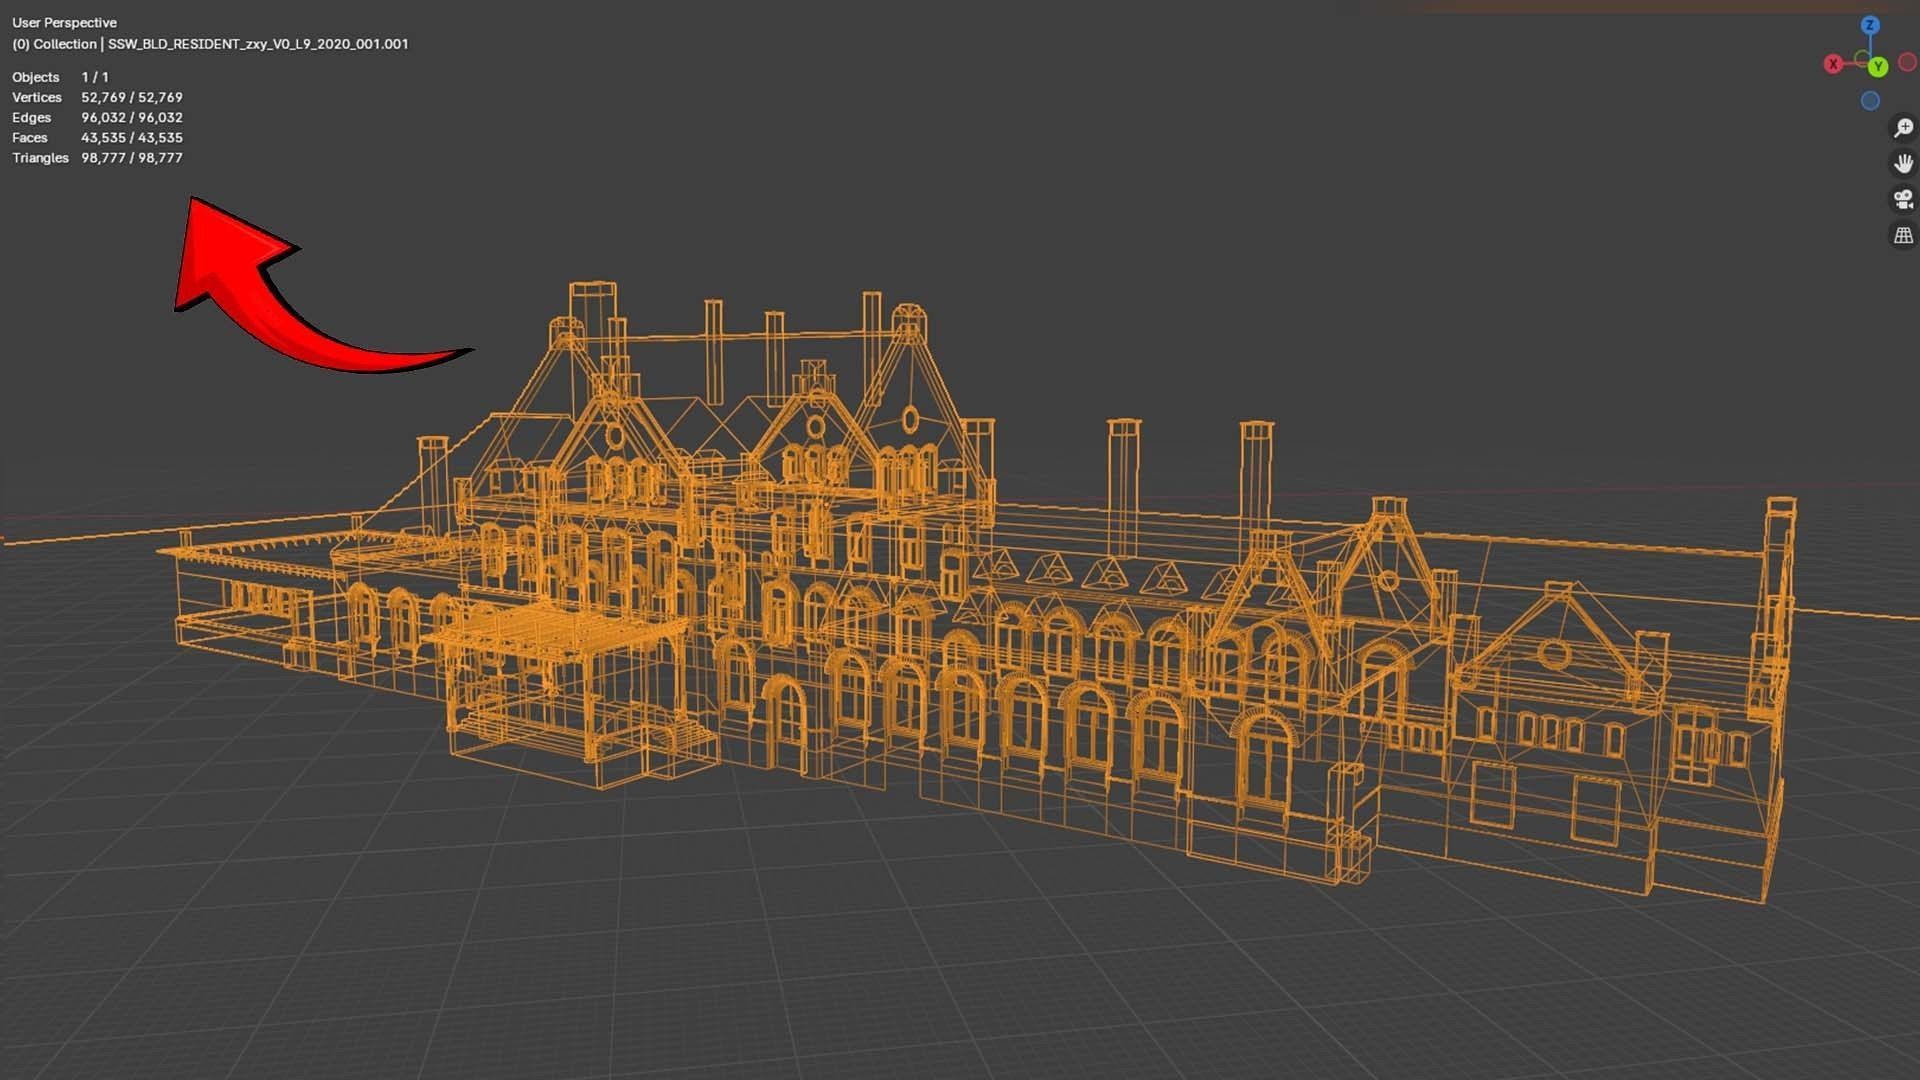1920x1080 pixels.
Task: Click the green Y axis gizmo handle
Action: (1878, 66)
